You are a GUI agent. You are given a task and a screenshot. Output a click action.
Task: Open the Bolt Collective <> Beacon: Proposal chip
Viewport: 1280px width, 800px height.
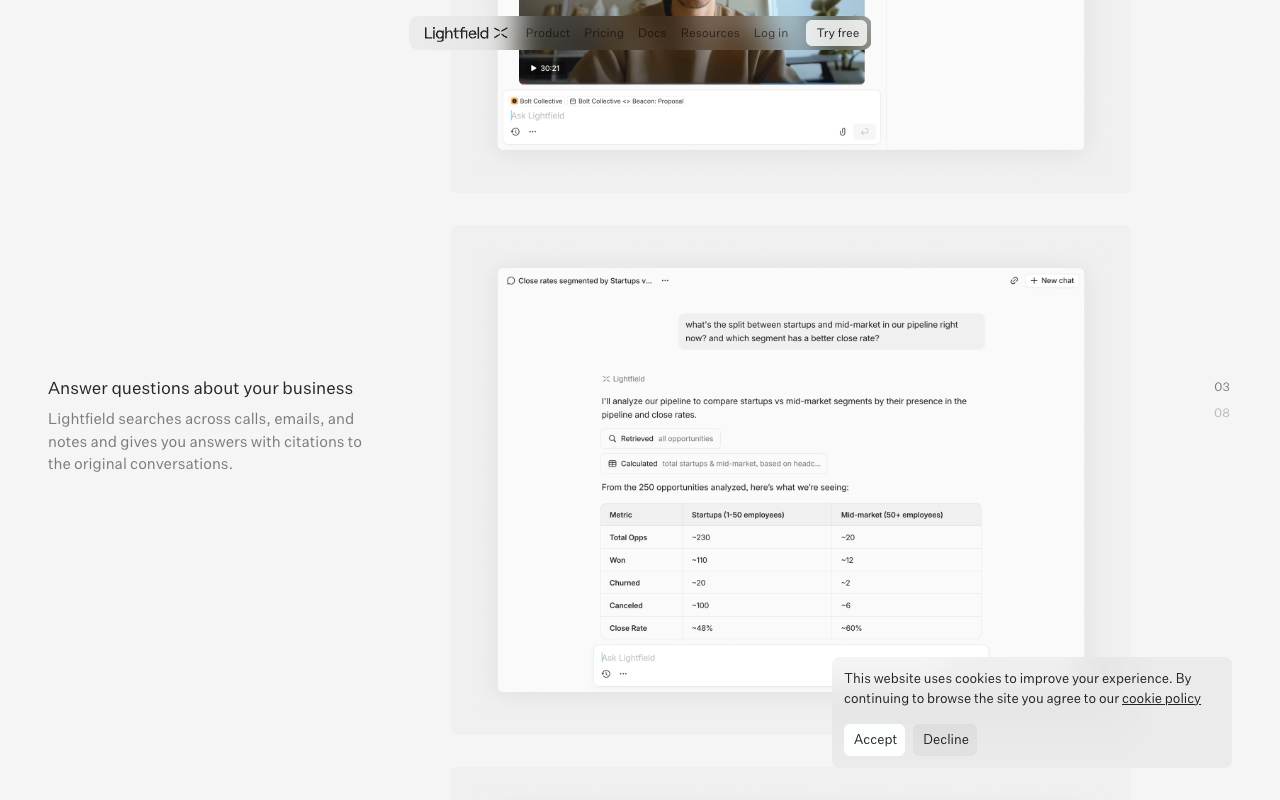point(627,101)
